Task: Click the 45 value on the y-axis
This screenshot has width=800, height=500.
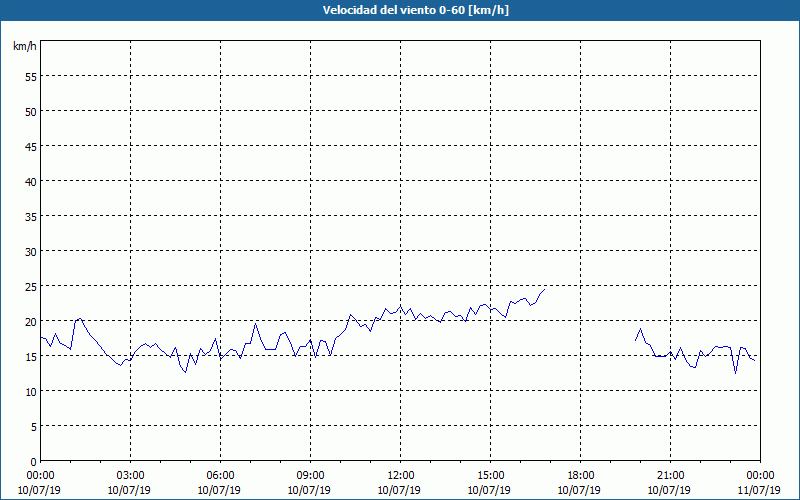Action: click(x=31, y=146)
